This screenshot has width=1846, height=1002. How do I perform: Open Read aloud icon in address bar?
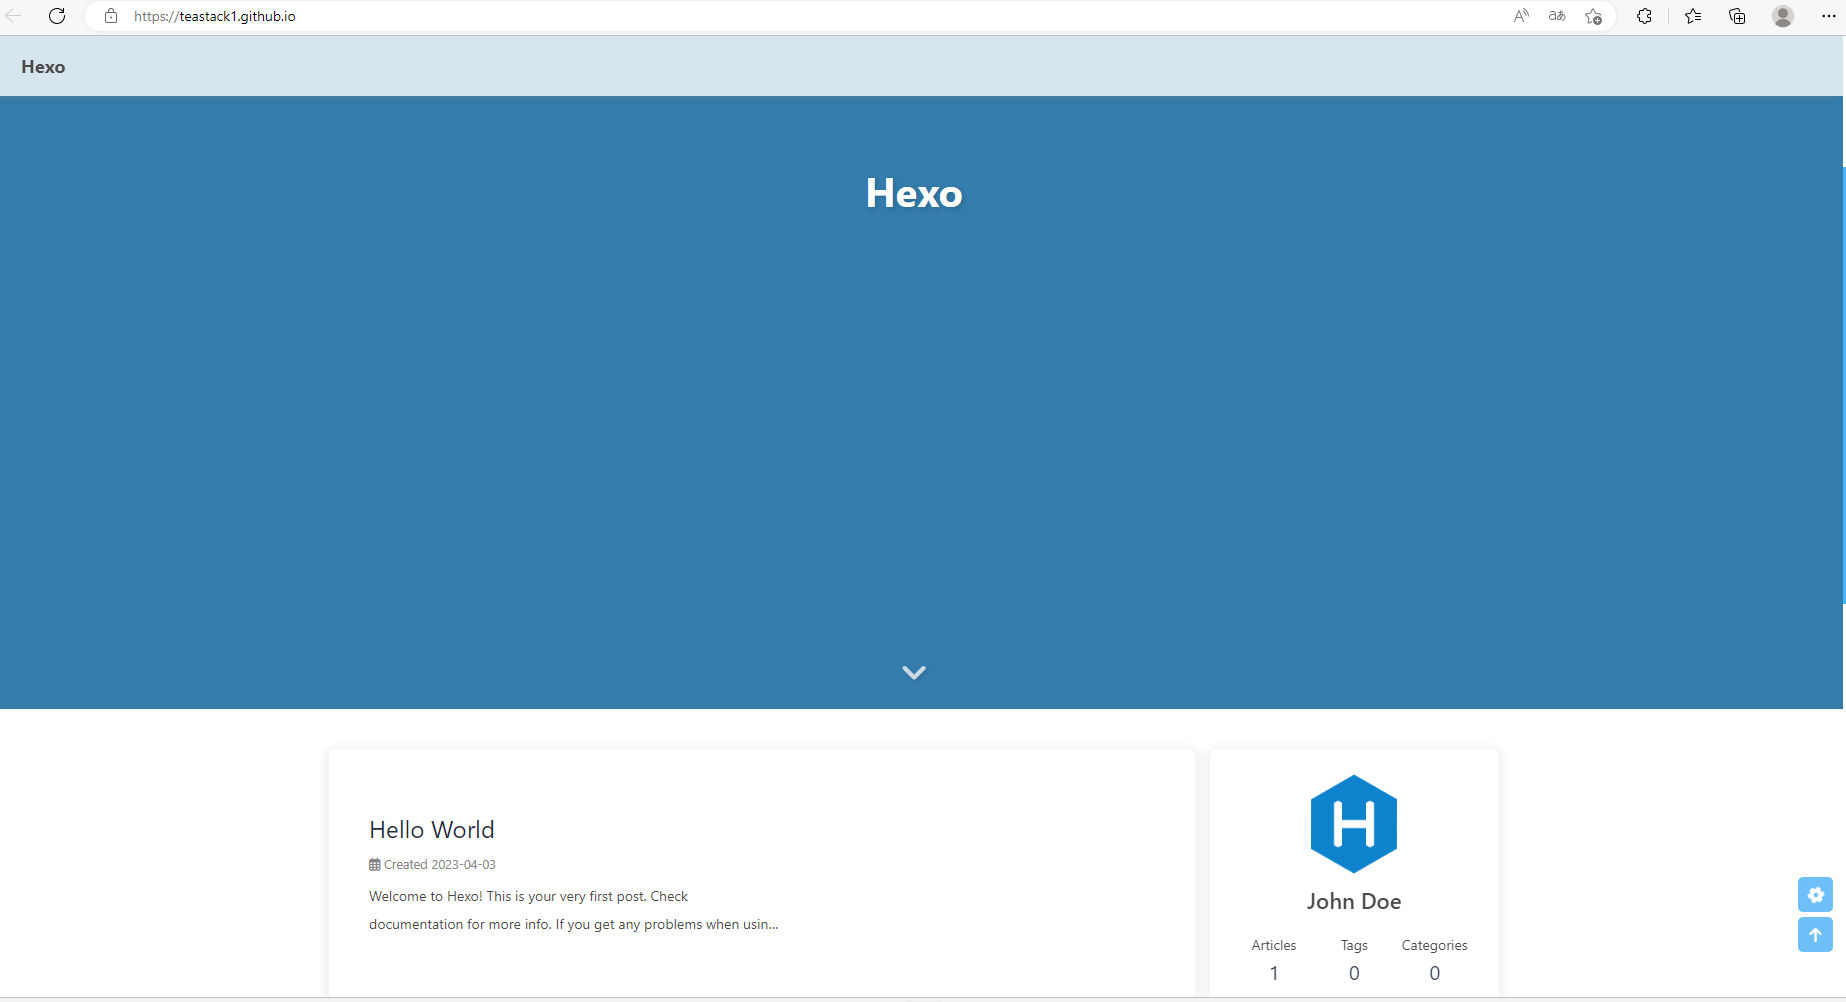click(1521, 16)
